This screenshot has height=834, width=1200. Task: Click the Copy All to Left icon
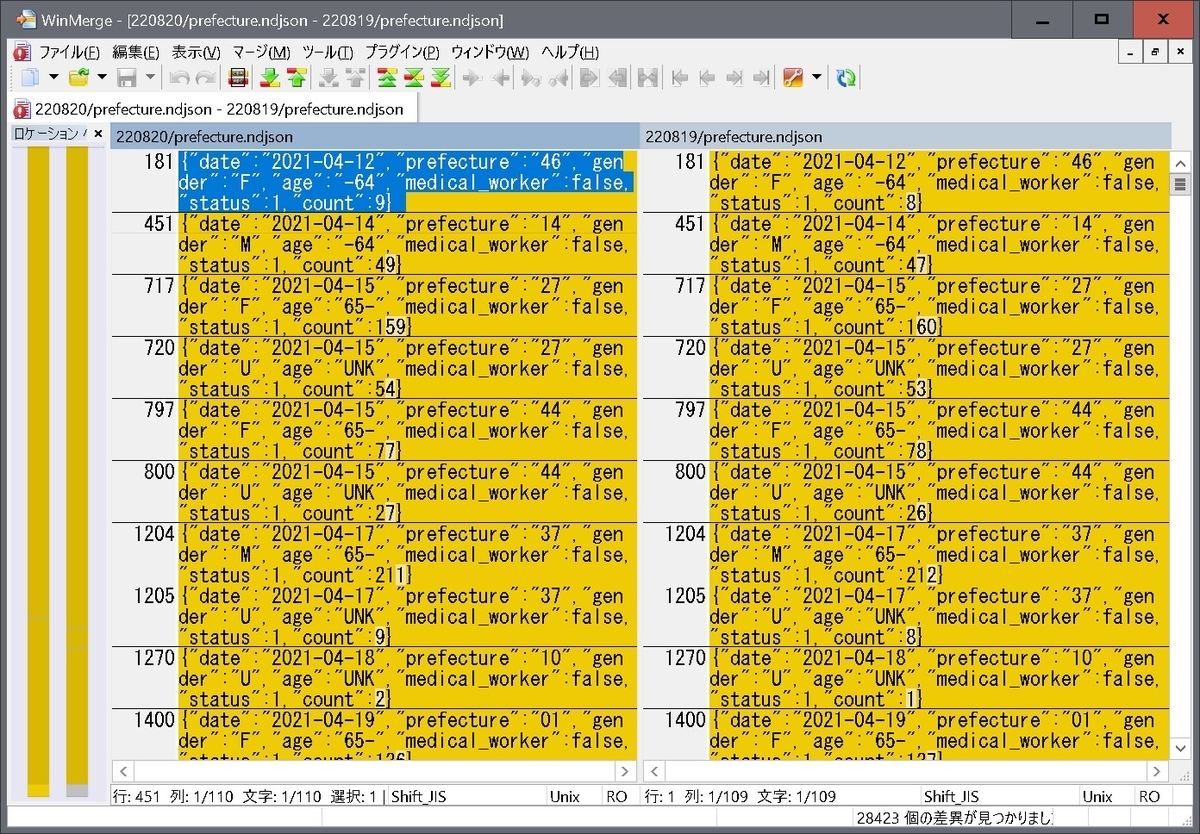(617, 77)
